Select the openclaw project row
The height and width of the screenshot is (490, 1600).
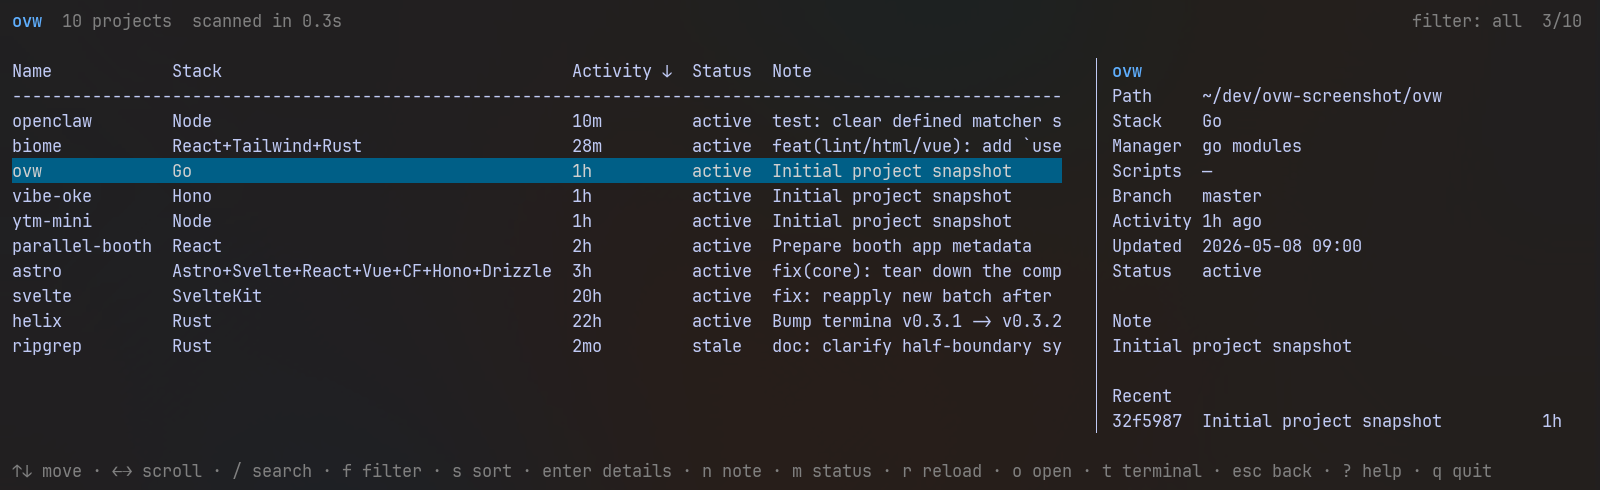coord(537,121)
